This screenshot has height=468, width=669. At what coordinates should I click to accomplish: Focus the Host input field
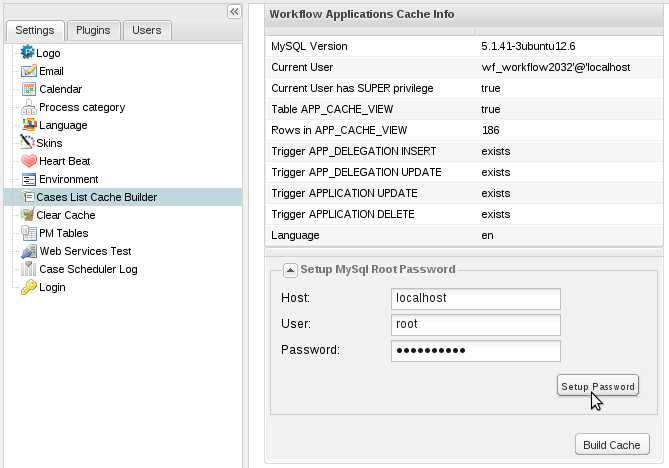click(x=475, y=298)
